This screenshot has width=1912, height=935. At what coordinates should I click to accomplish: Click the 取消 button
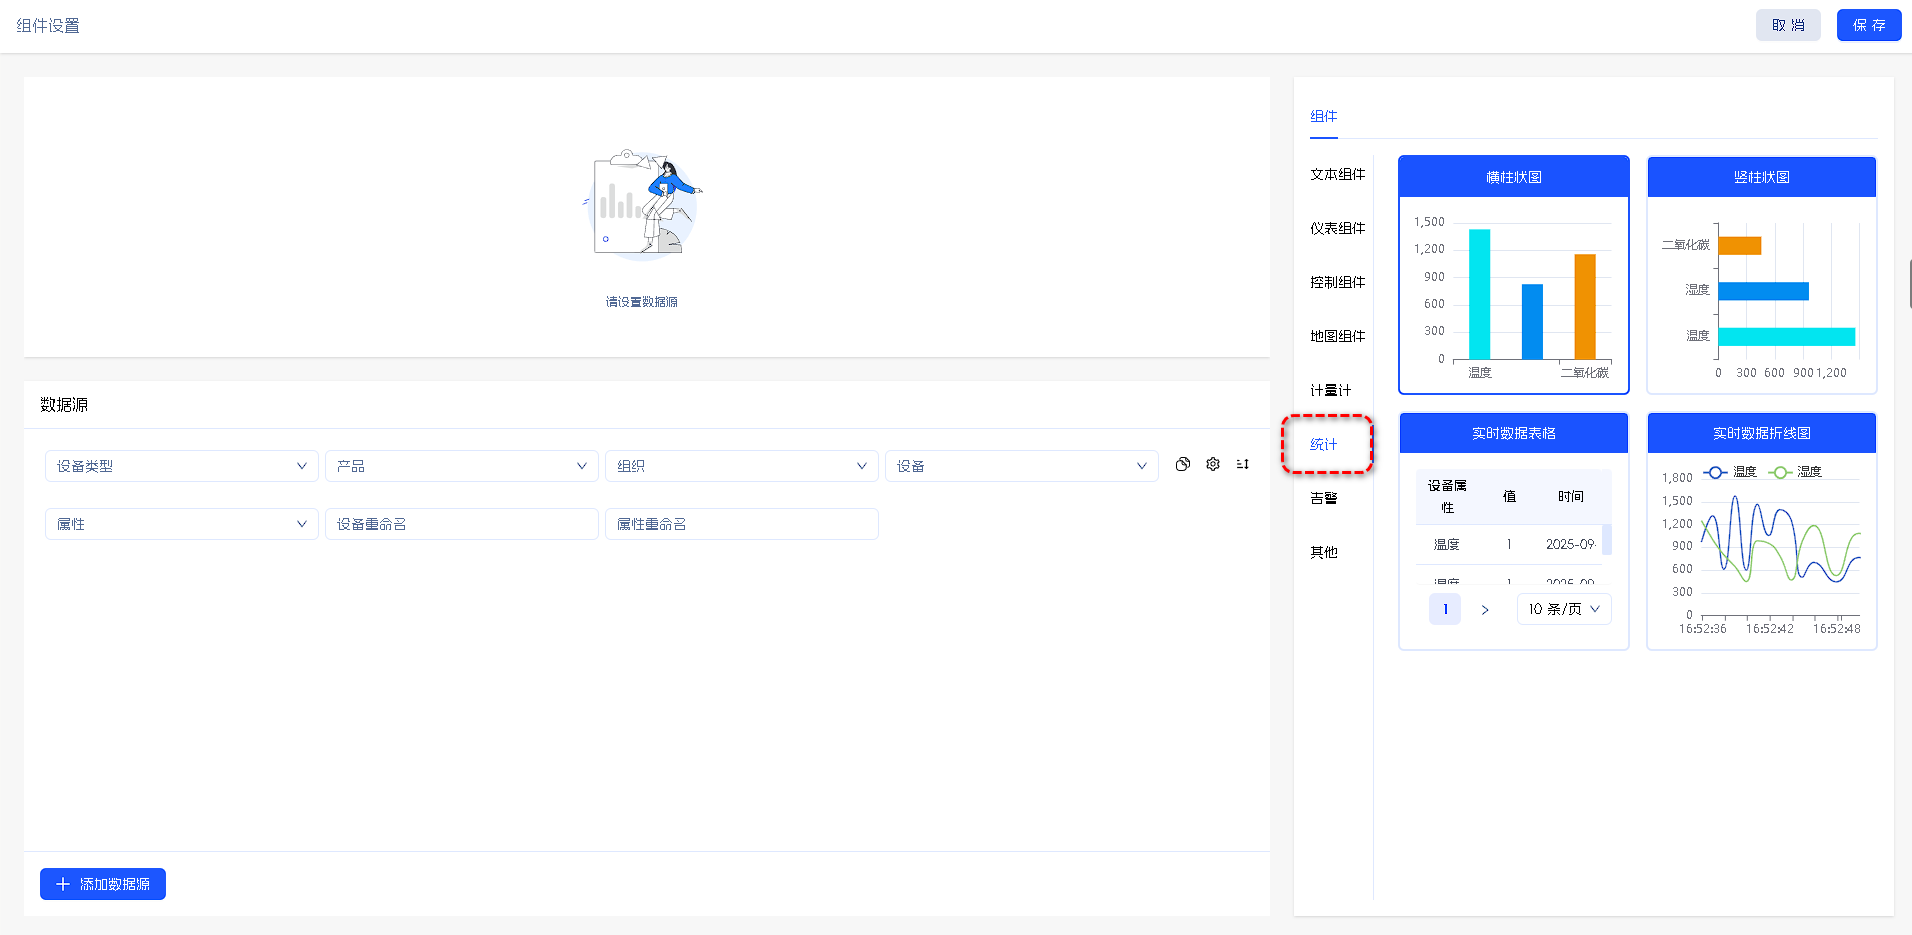tap(1788, 25)
